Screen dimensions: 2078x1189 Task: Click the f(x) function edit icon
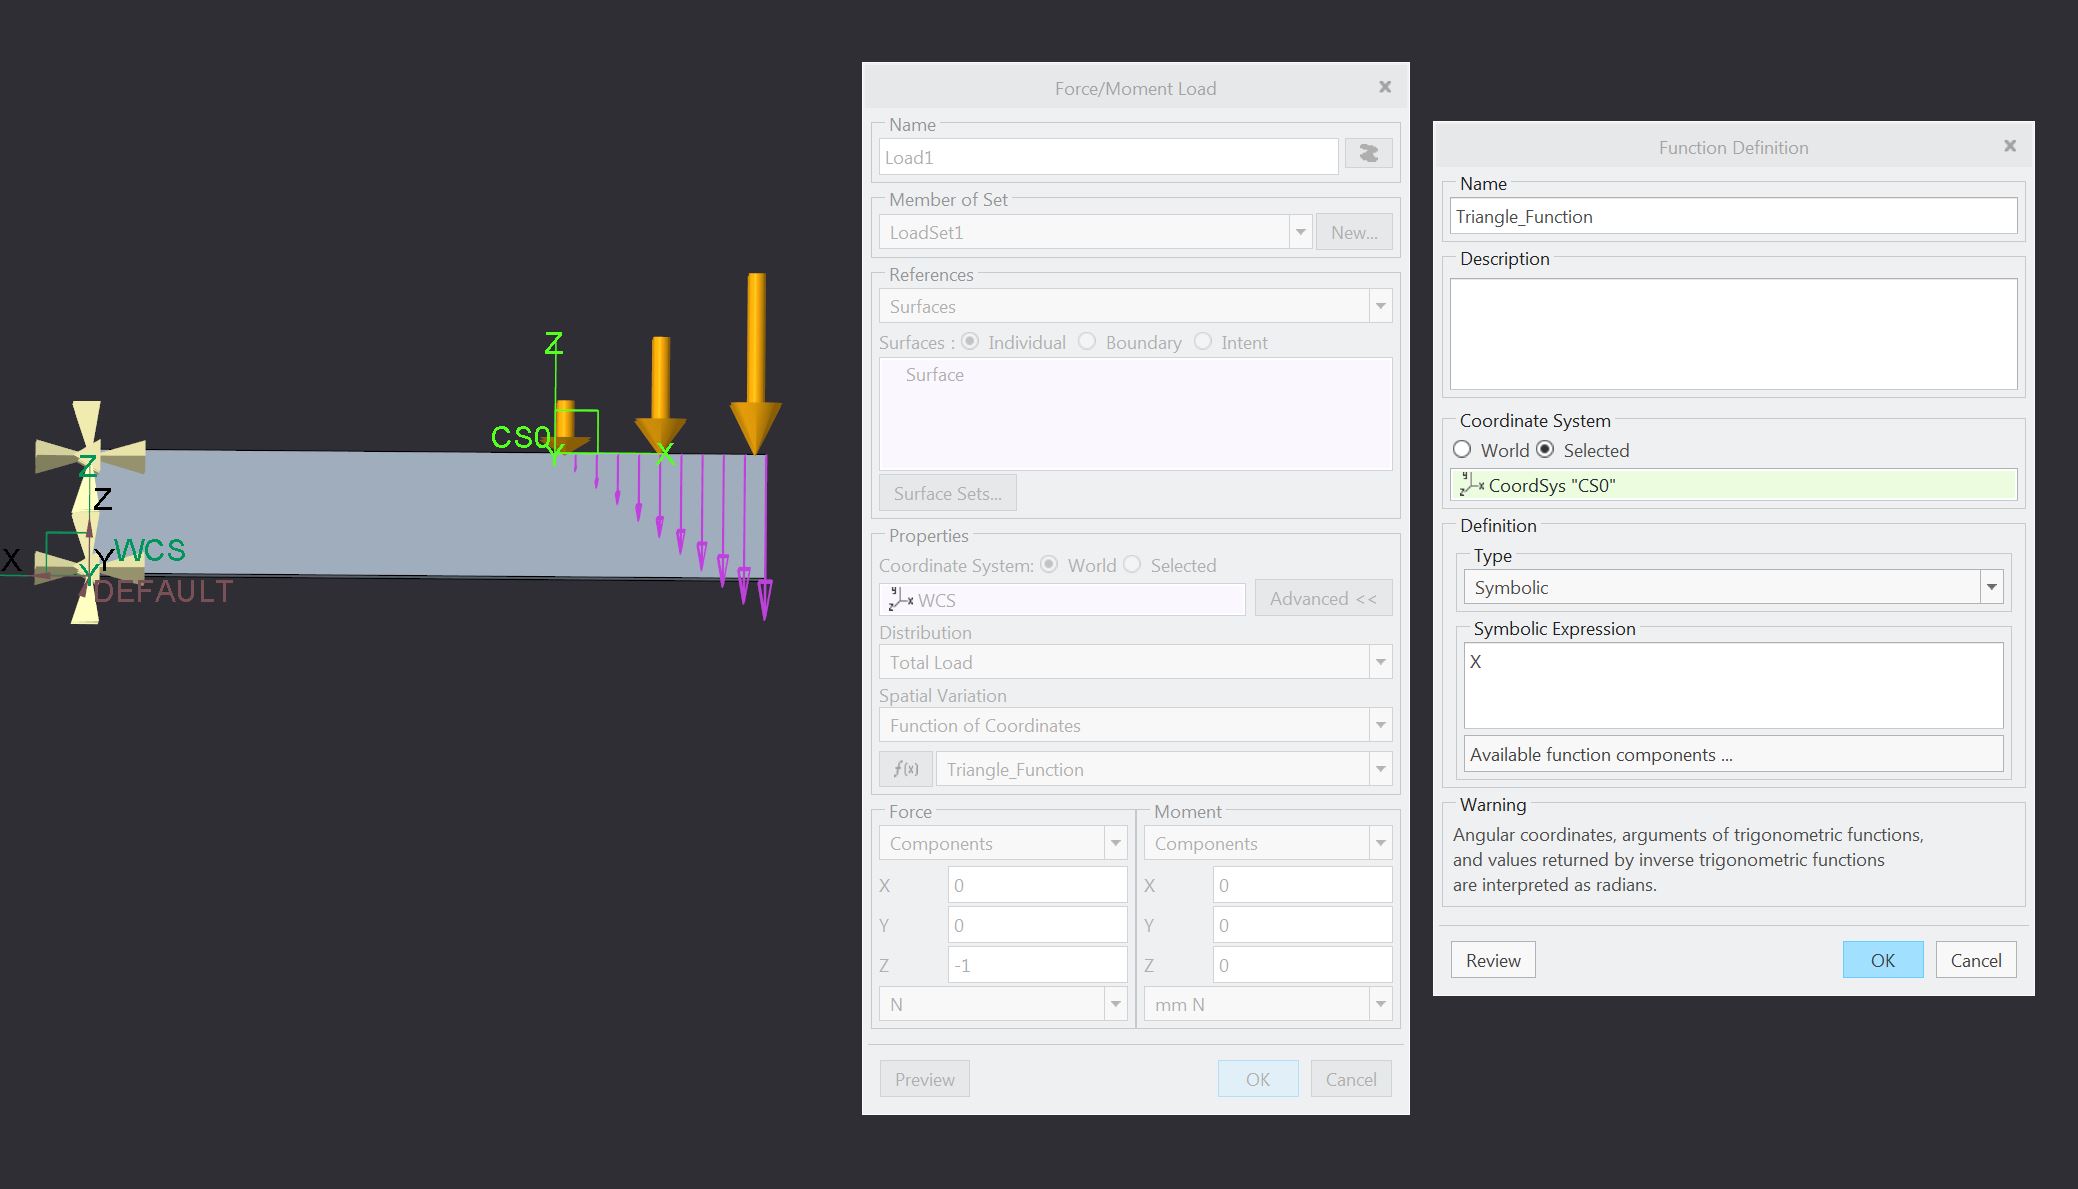click(905, 769)
